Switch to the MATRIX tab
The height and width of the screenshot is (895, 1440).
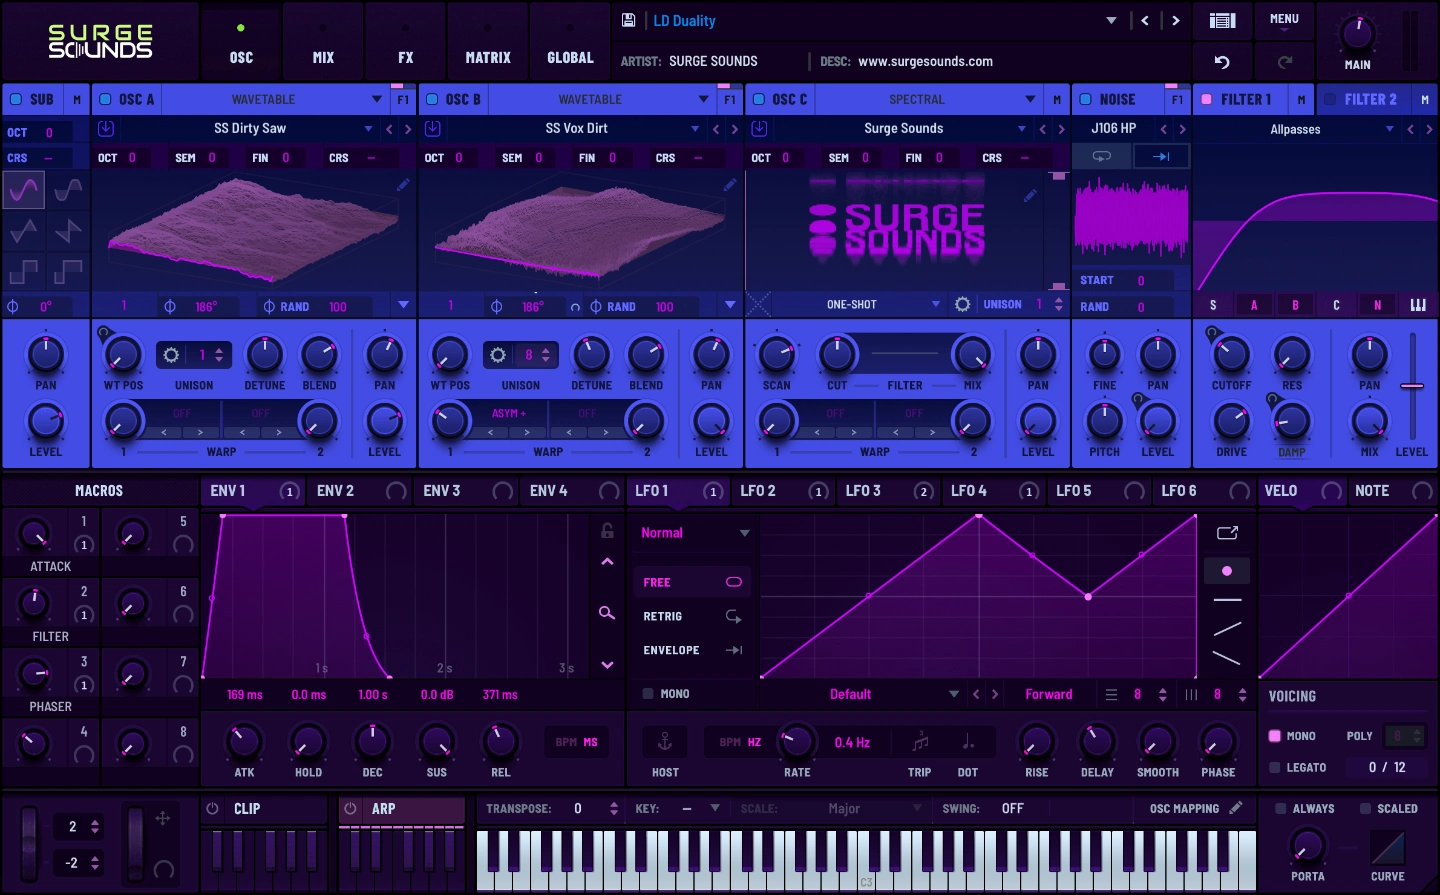pos(488,39)
